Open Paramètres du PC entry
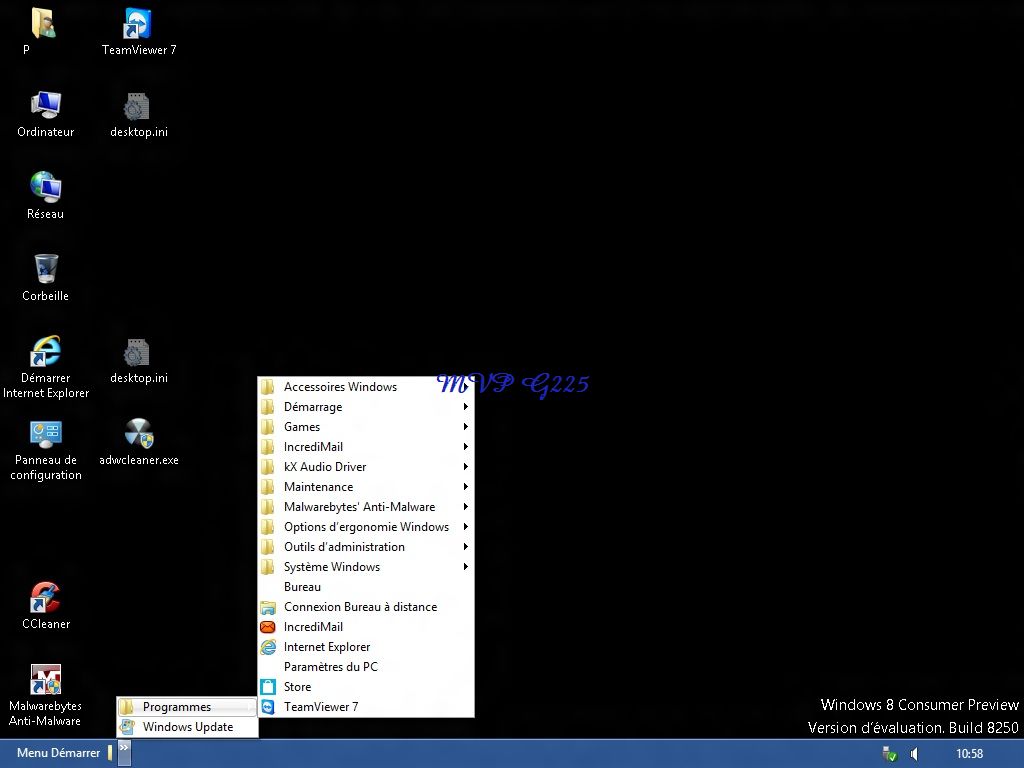The image size is (1024, 768). (x=330, y=667)
